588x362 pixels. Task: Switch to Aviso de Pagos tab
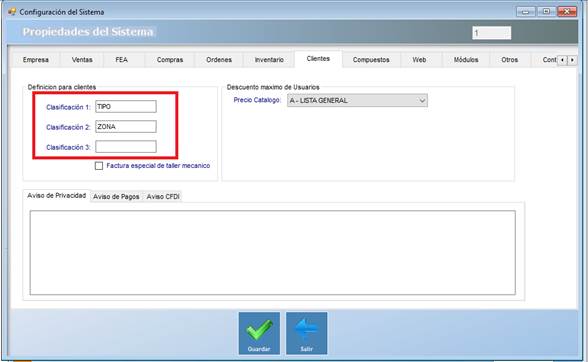(x=116, y=197)
